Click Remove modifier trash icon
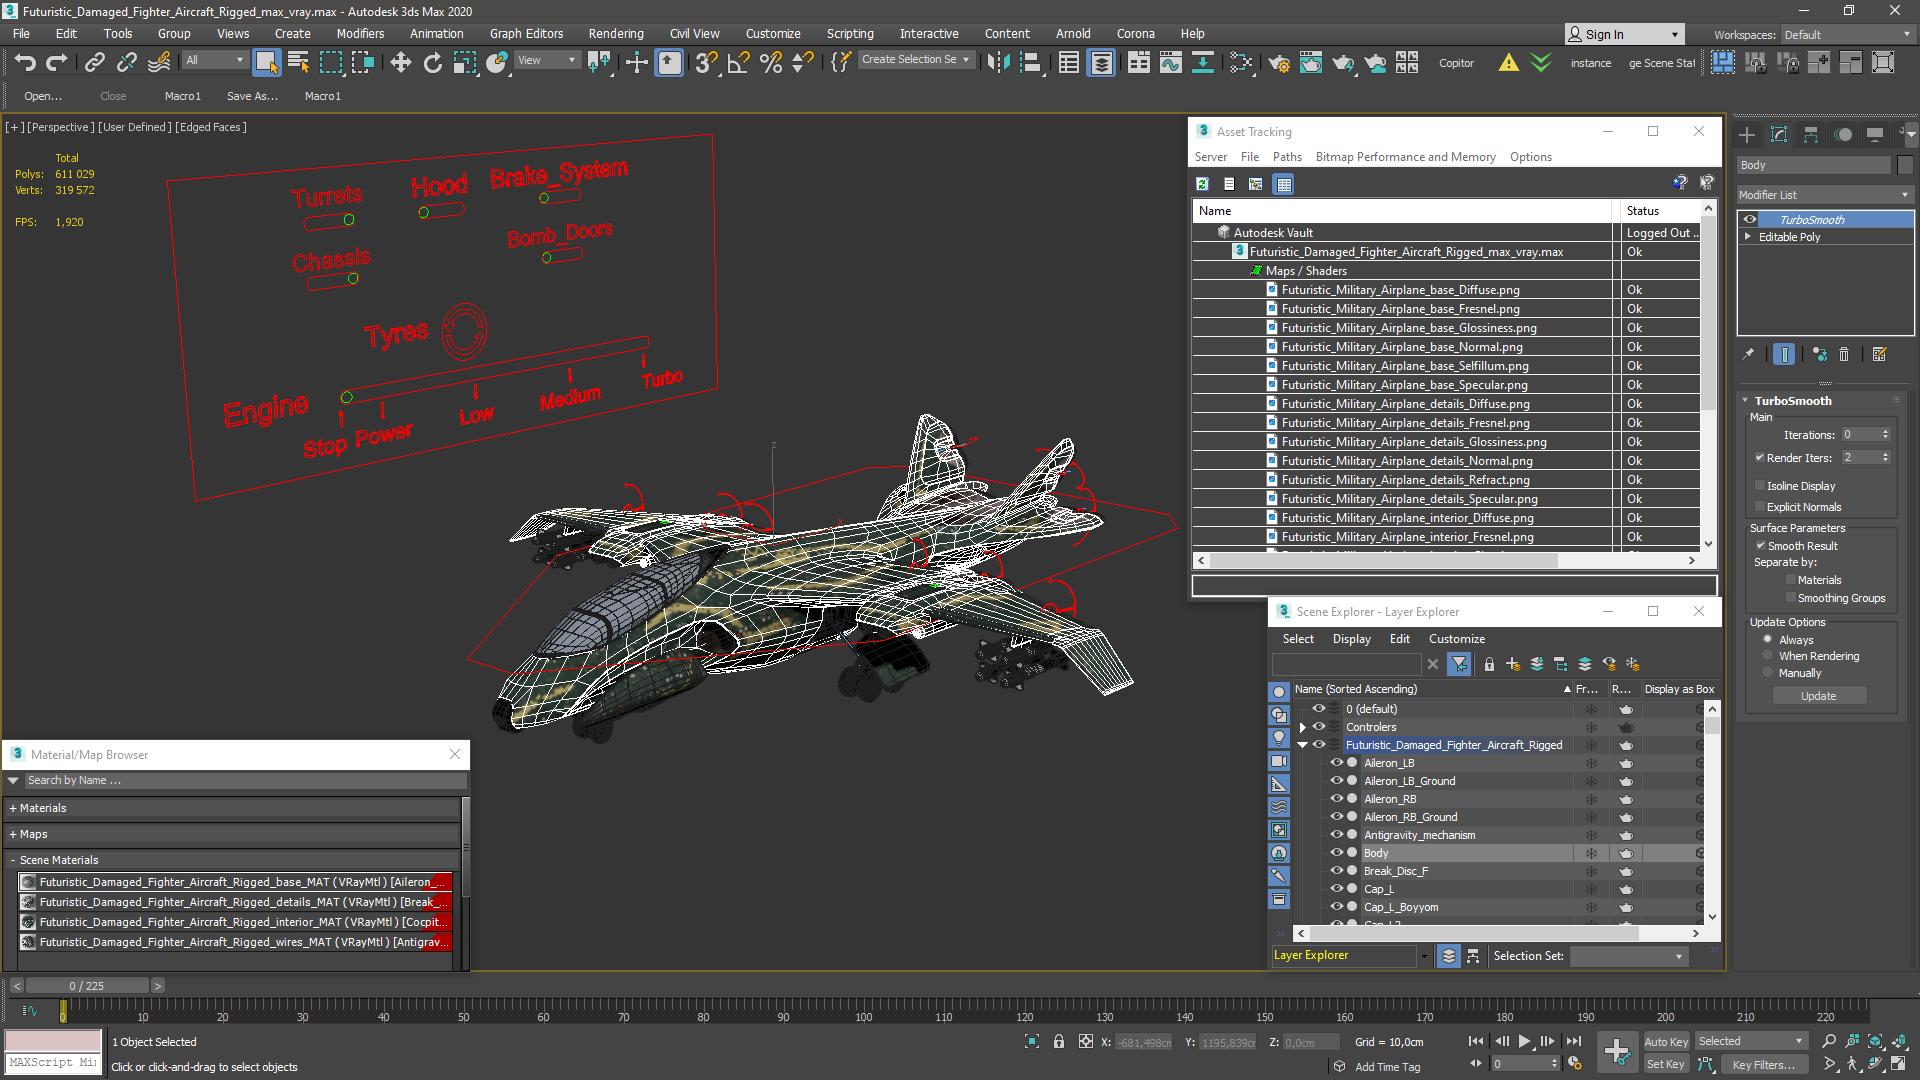The width and height of the screenshot is (1920, 1080). tap(1844, 354)
